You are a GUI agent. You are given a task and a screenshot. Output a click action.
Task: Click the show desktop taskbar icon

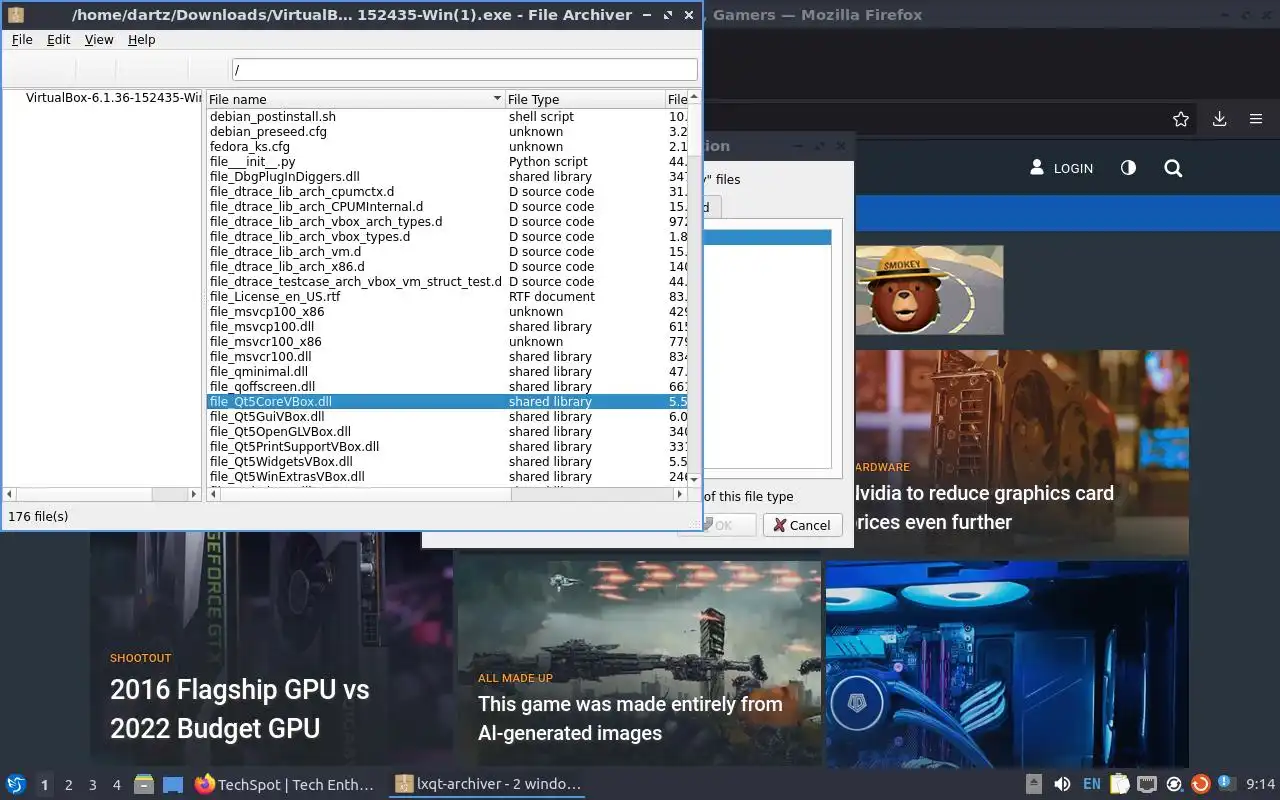point(173,784)
